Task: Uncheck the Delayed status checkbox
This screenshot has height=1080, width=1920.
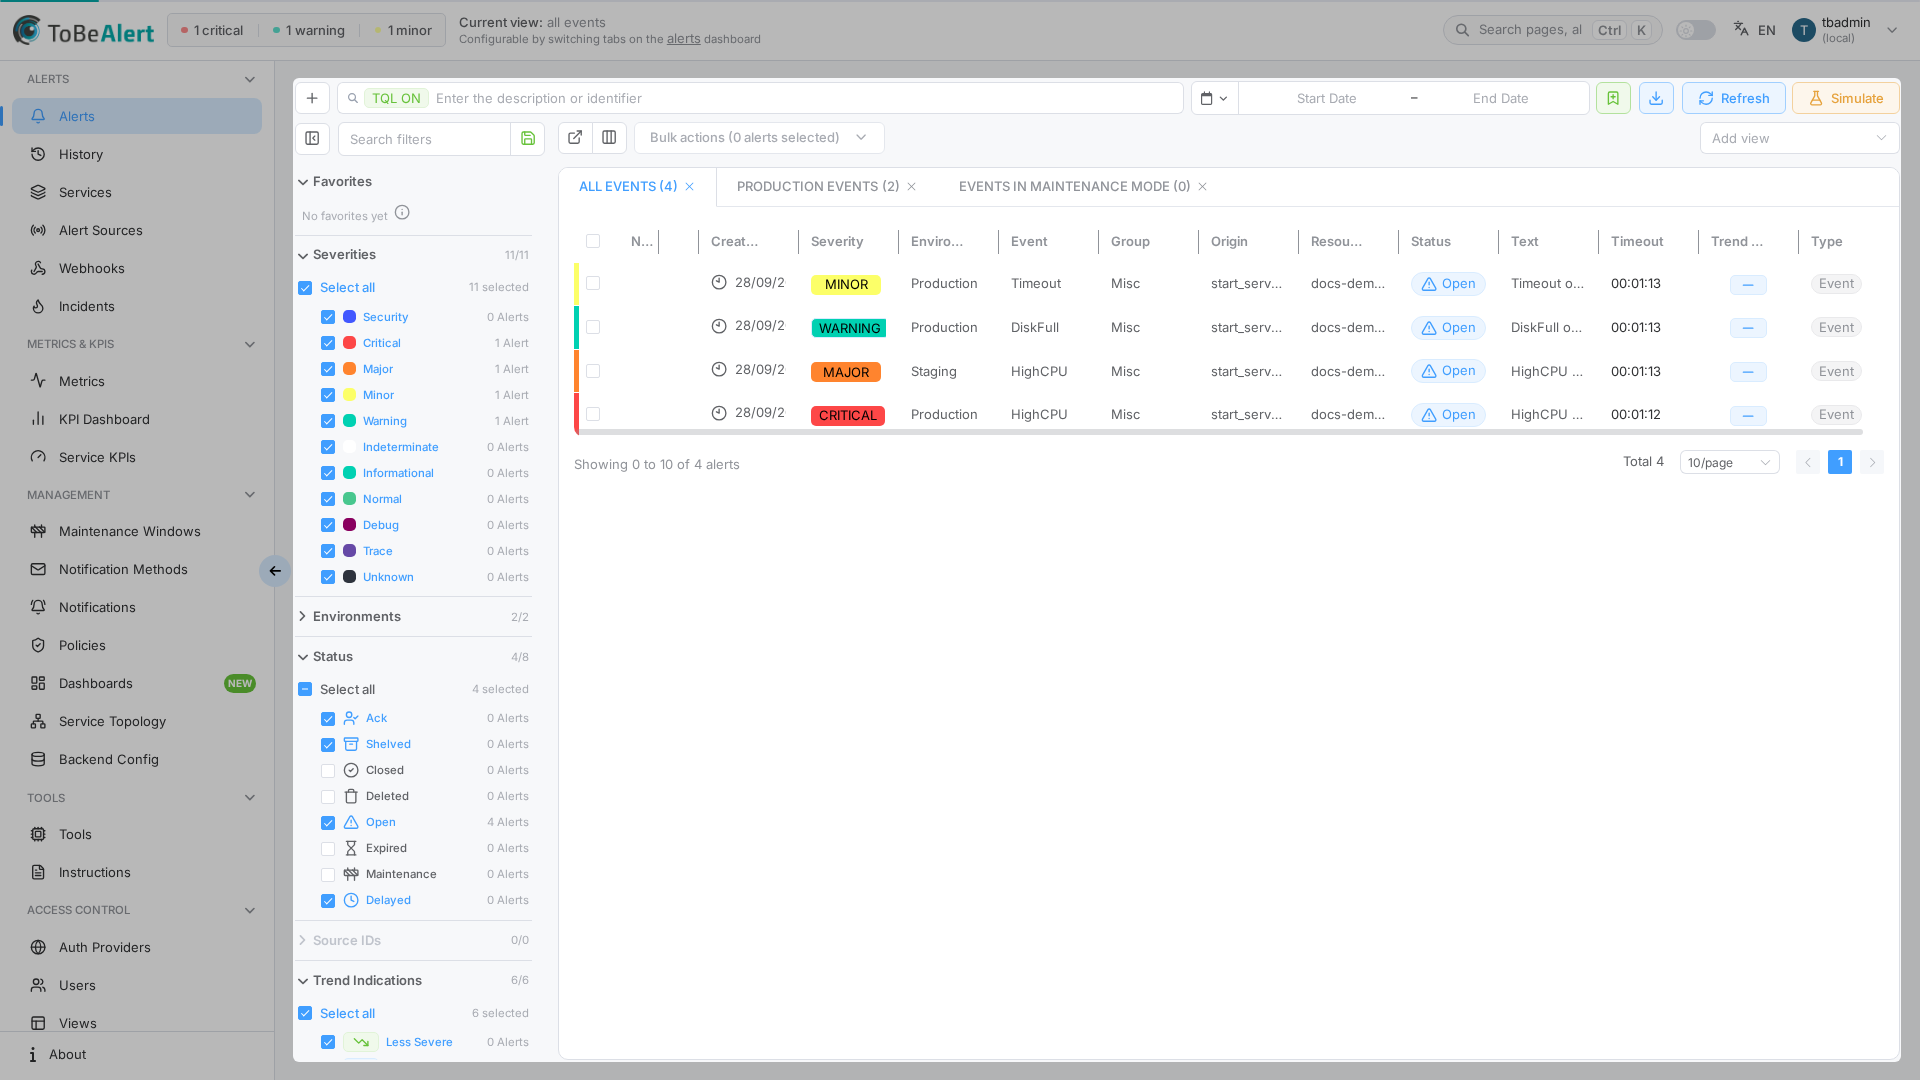Action: tap(328, 900)
